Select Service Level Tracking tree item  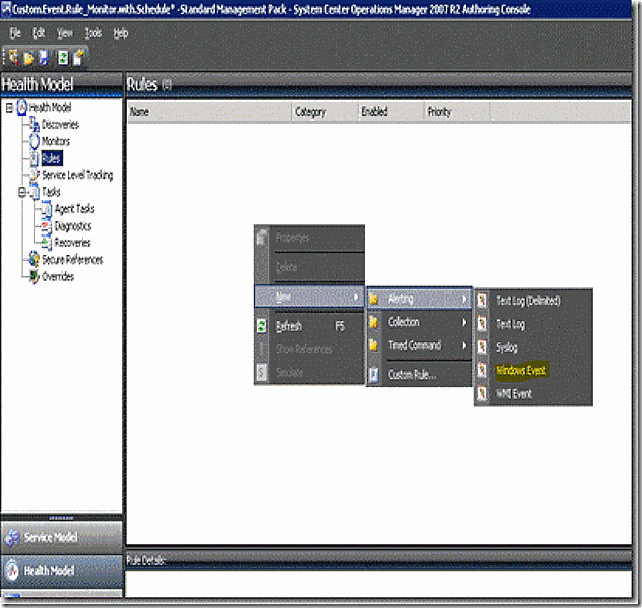[77, 175]
